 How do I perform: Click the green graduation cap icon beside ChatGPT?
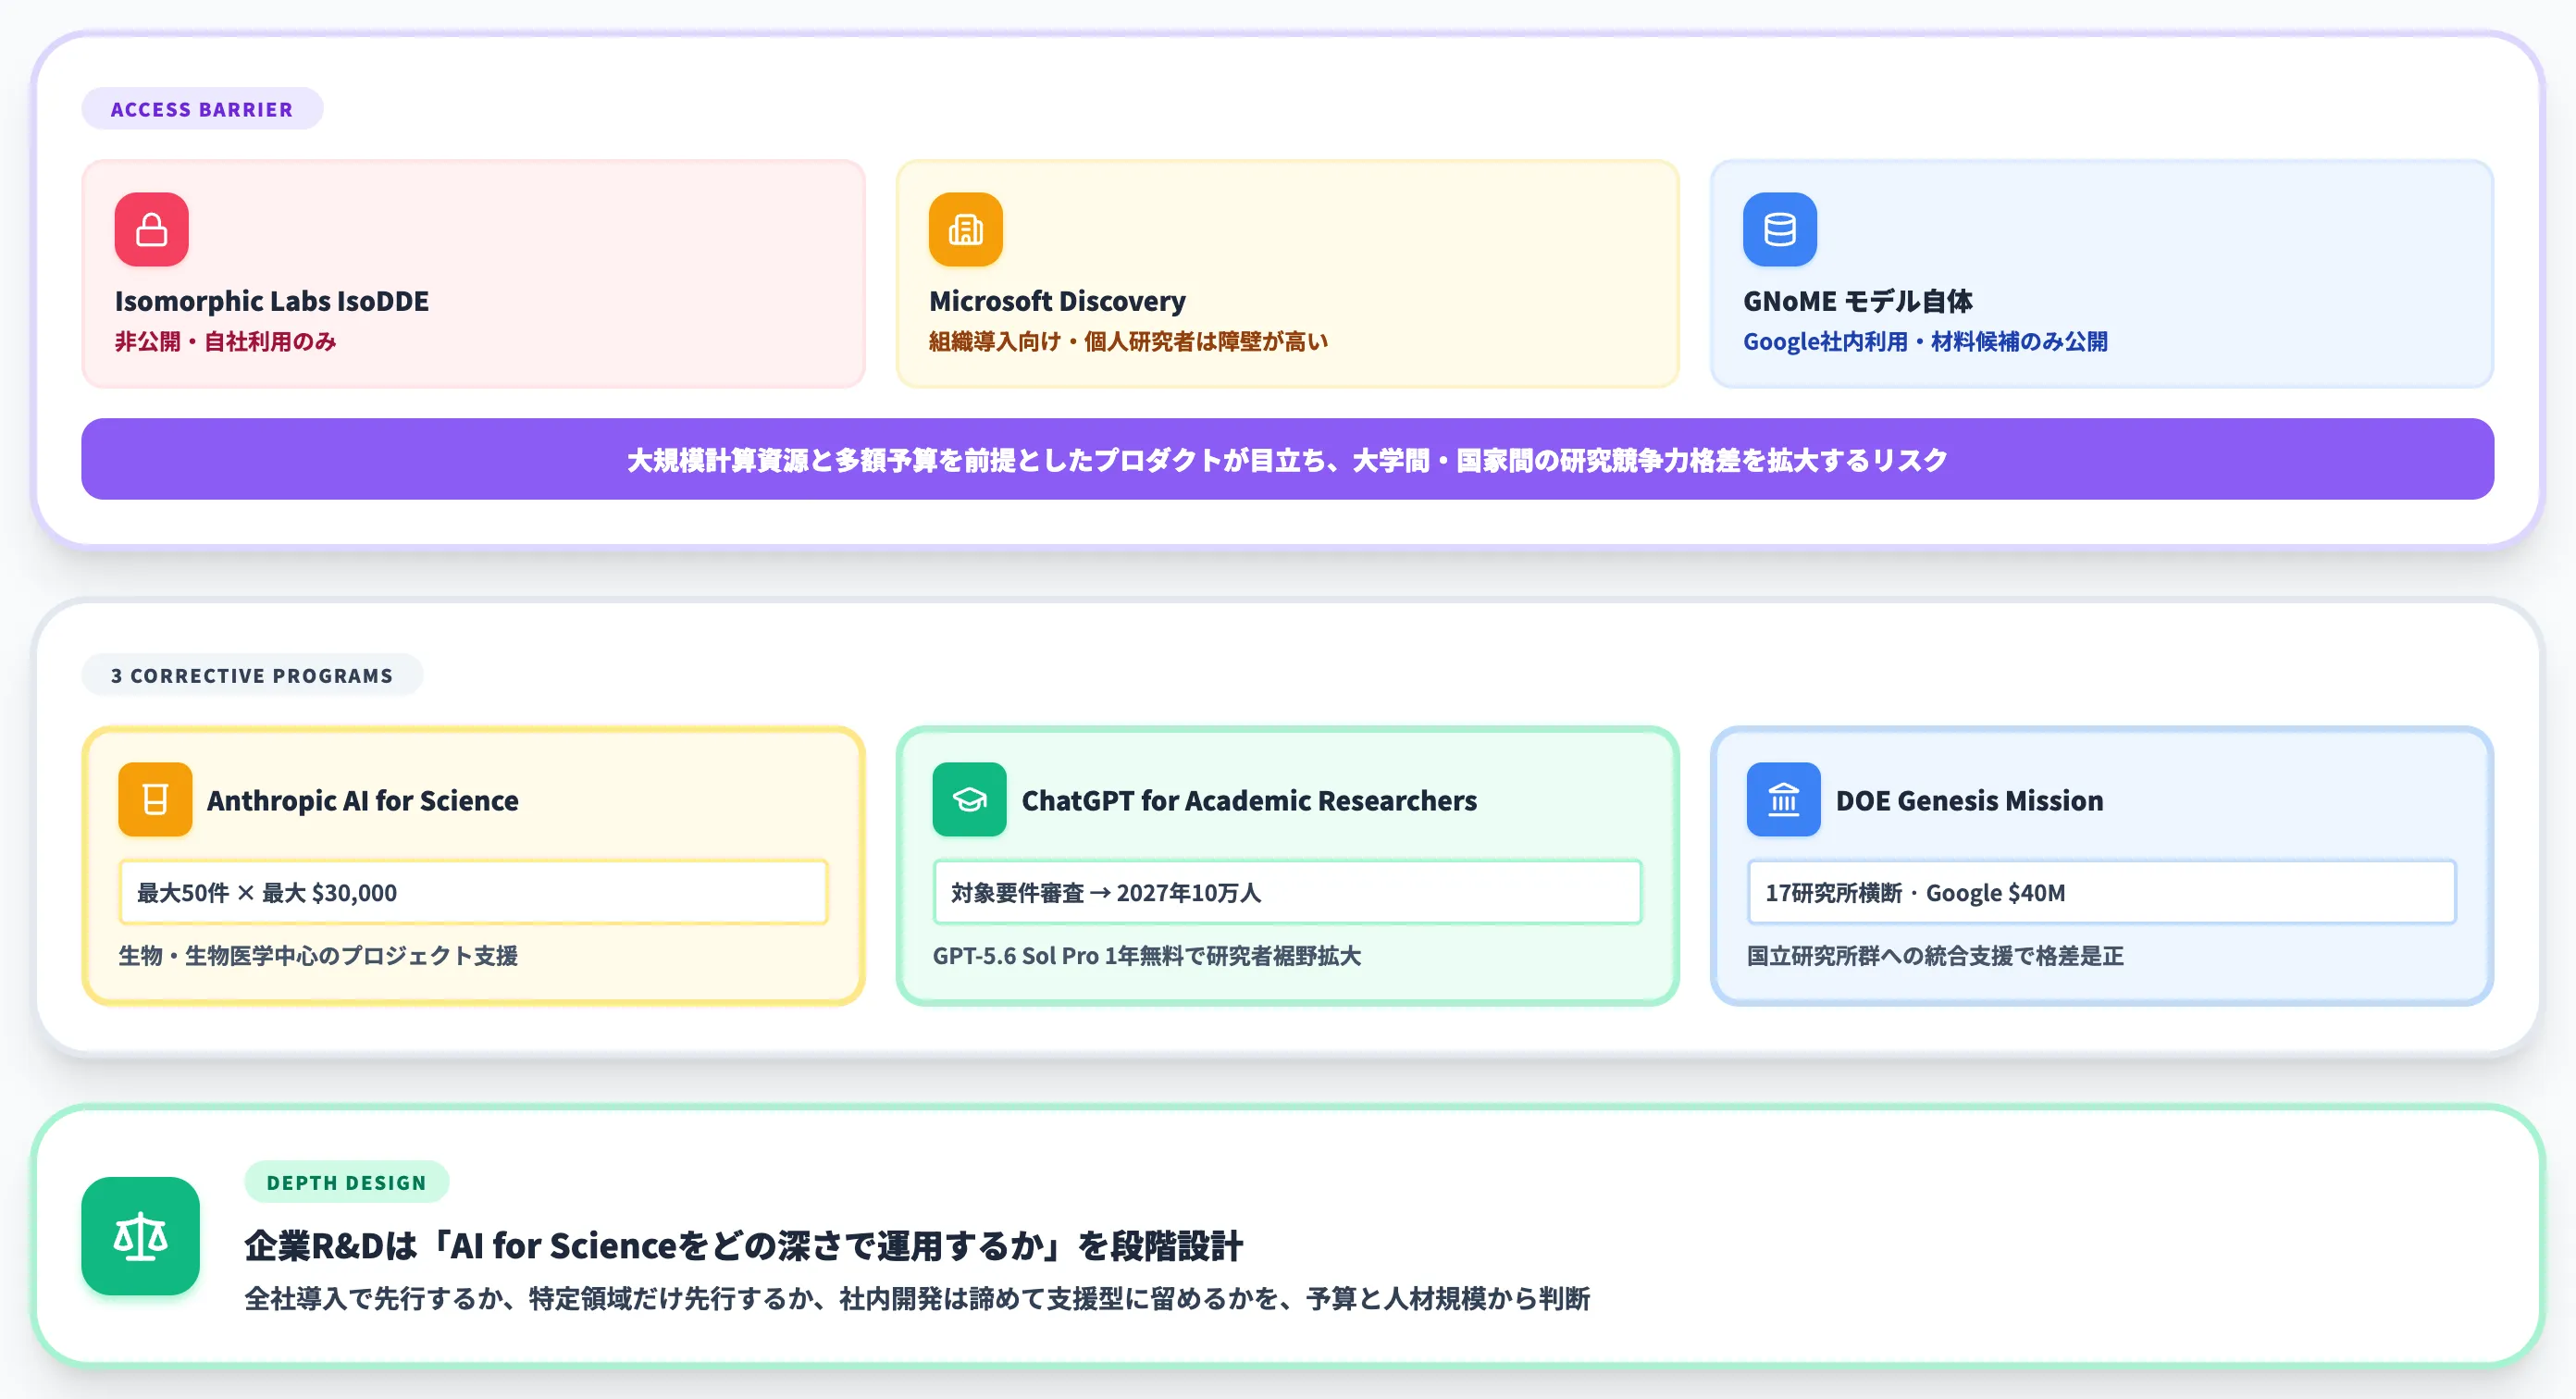(x=969, y=799)
